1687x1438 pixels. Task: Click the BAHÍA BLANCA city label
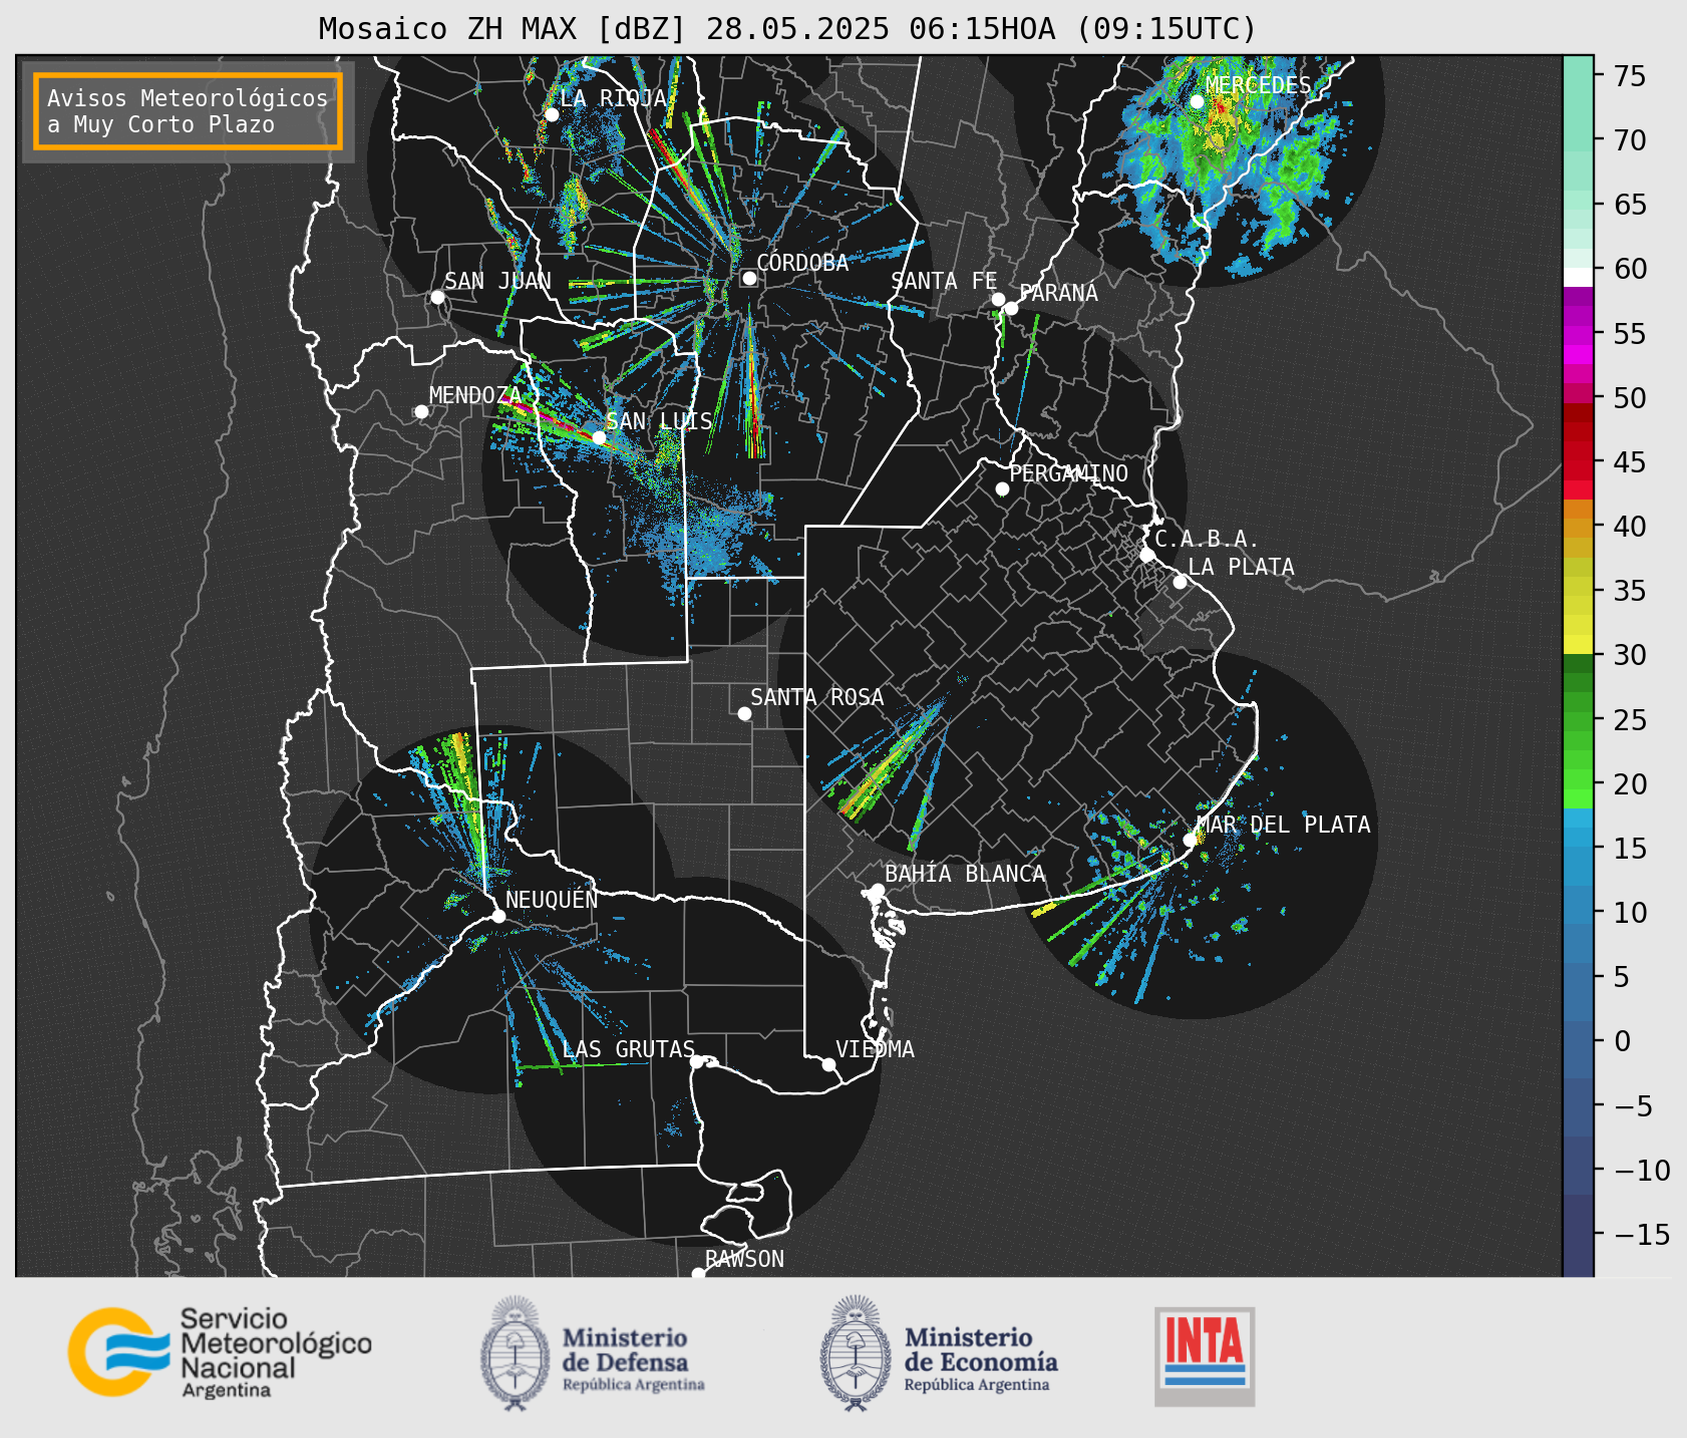965,874
